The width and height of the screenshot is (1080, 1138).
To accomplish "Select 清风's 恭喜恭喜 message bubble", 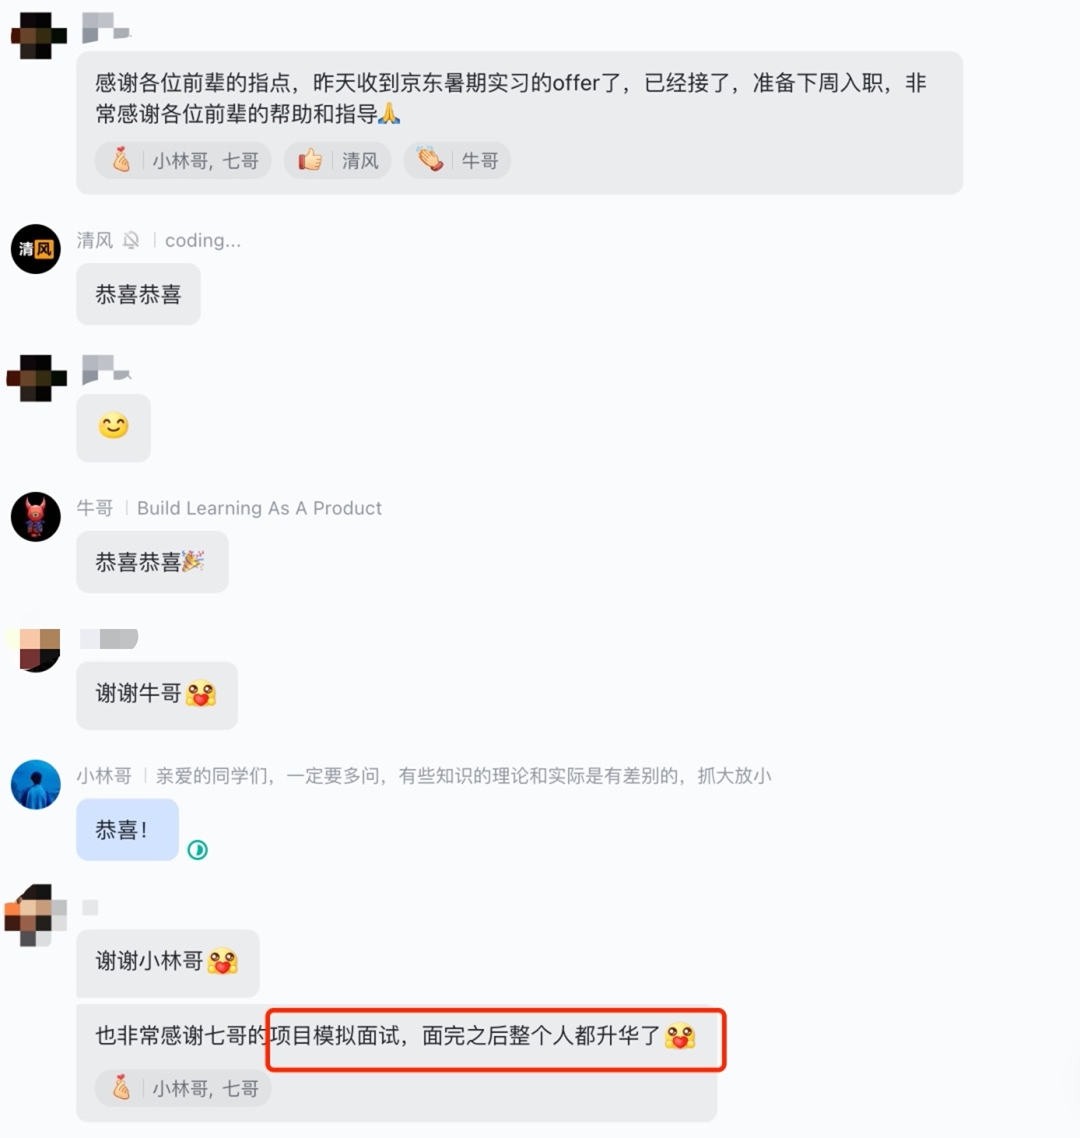I will pos(139,294).
